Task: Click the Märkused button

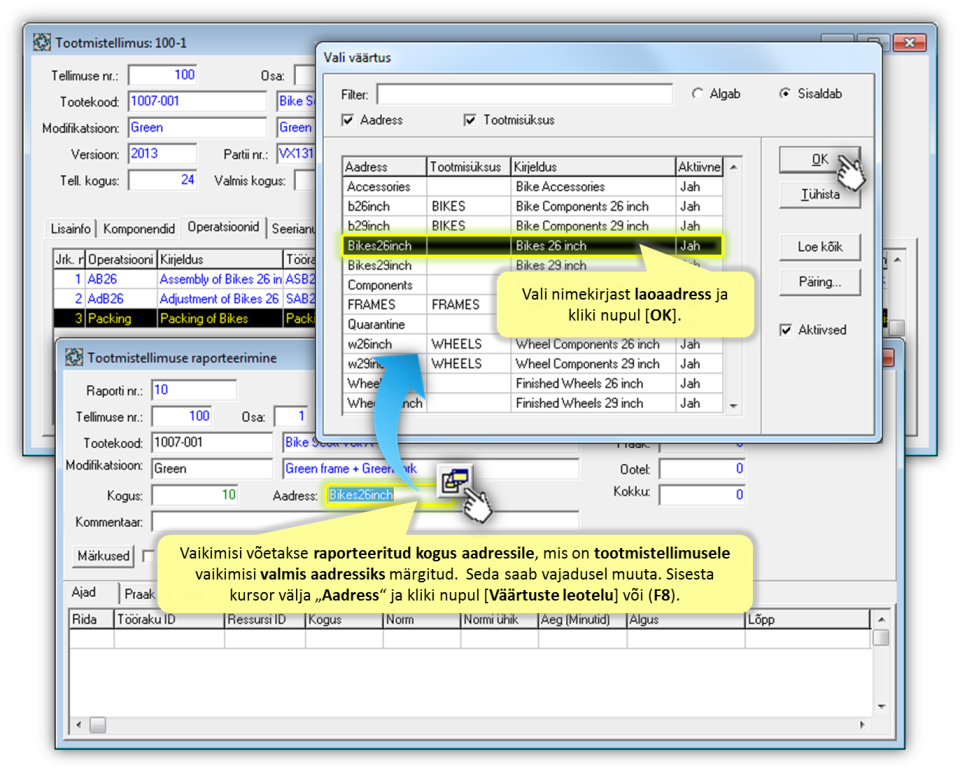Action: click(x=104, y=556)
